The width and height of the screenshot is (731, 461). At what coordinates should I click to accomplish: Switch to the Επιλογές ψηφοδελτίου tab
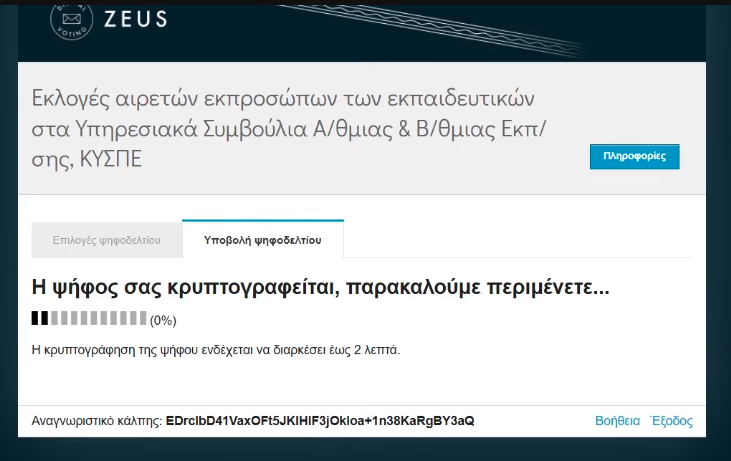pos(106,241)
